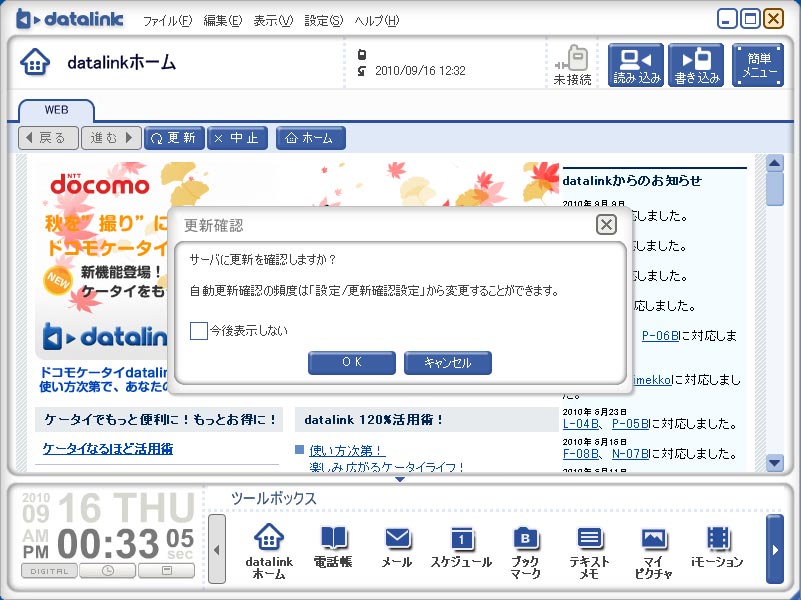Minimize the datalink window
The image size is (801, 600).
pos(726,19)
